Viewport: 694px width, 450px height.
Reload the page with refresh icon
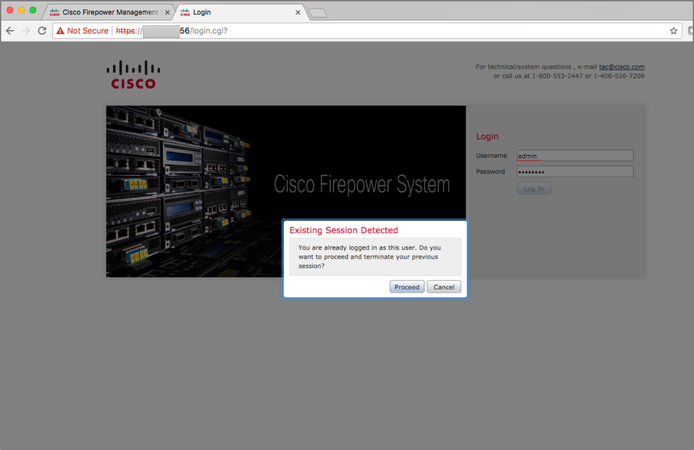point(42,31)
